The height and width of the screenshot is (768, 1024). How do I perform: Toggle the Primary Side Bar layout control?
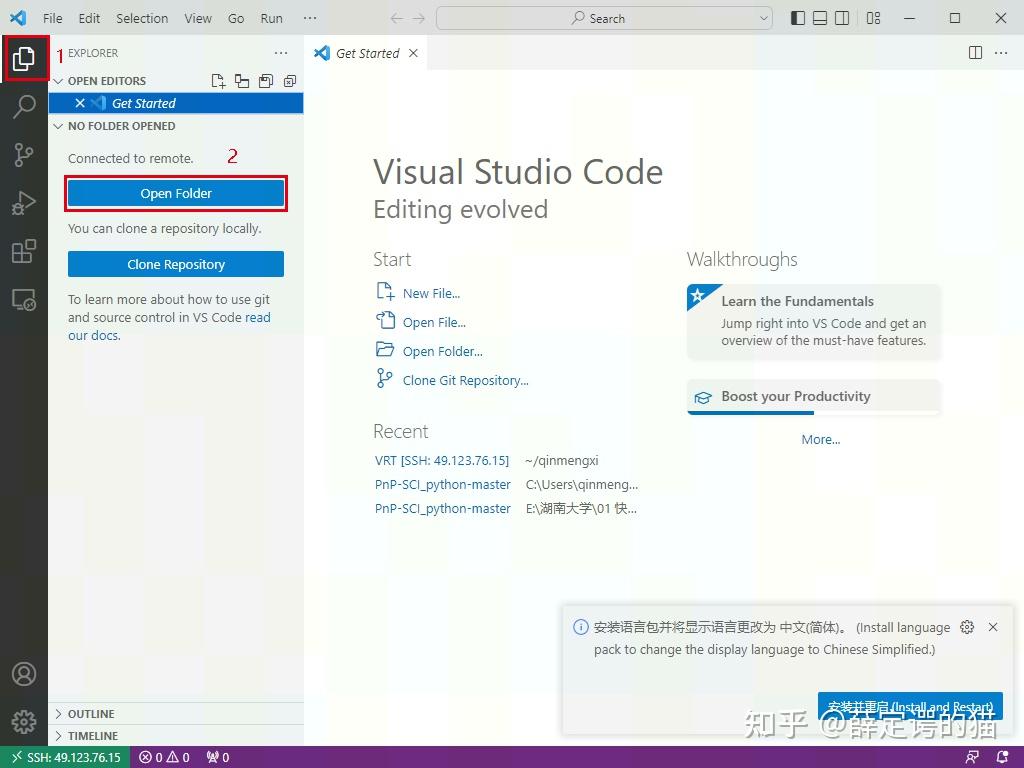point(796,17)
